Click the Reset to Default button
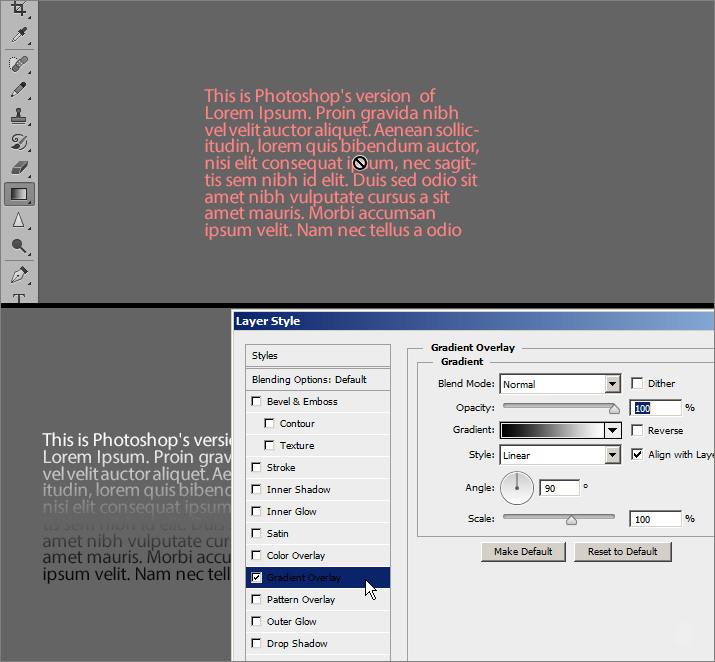The width and height of the screenshot is (715, 662). point(622,552)
